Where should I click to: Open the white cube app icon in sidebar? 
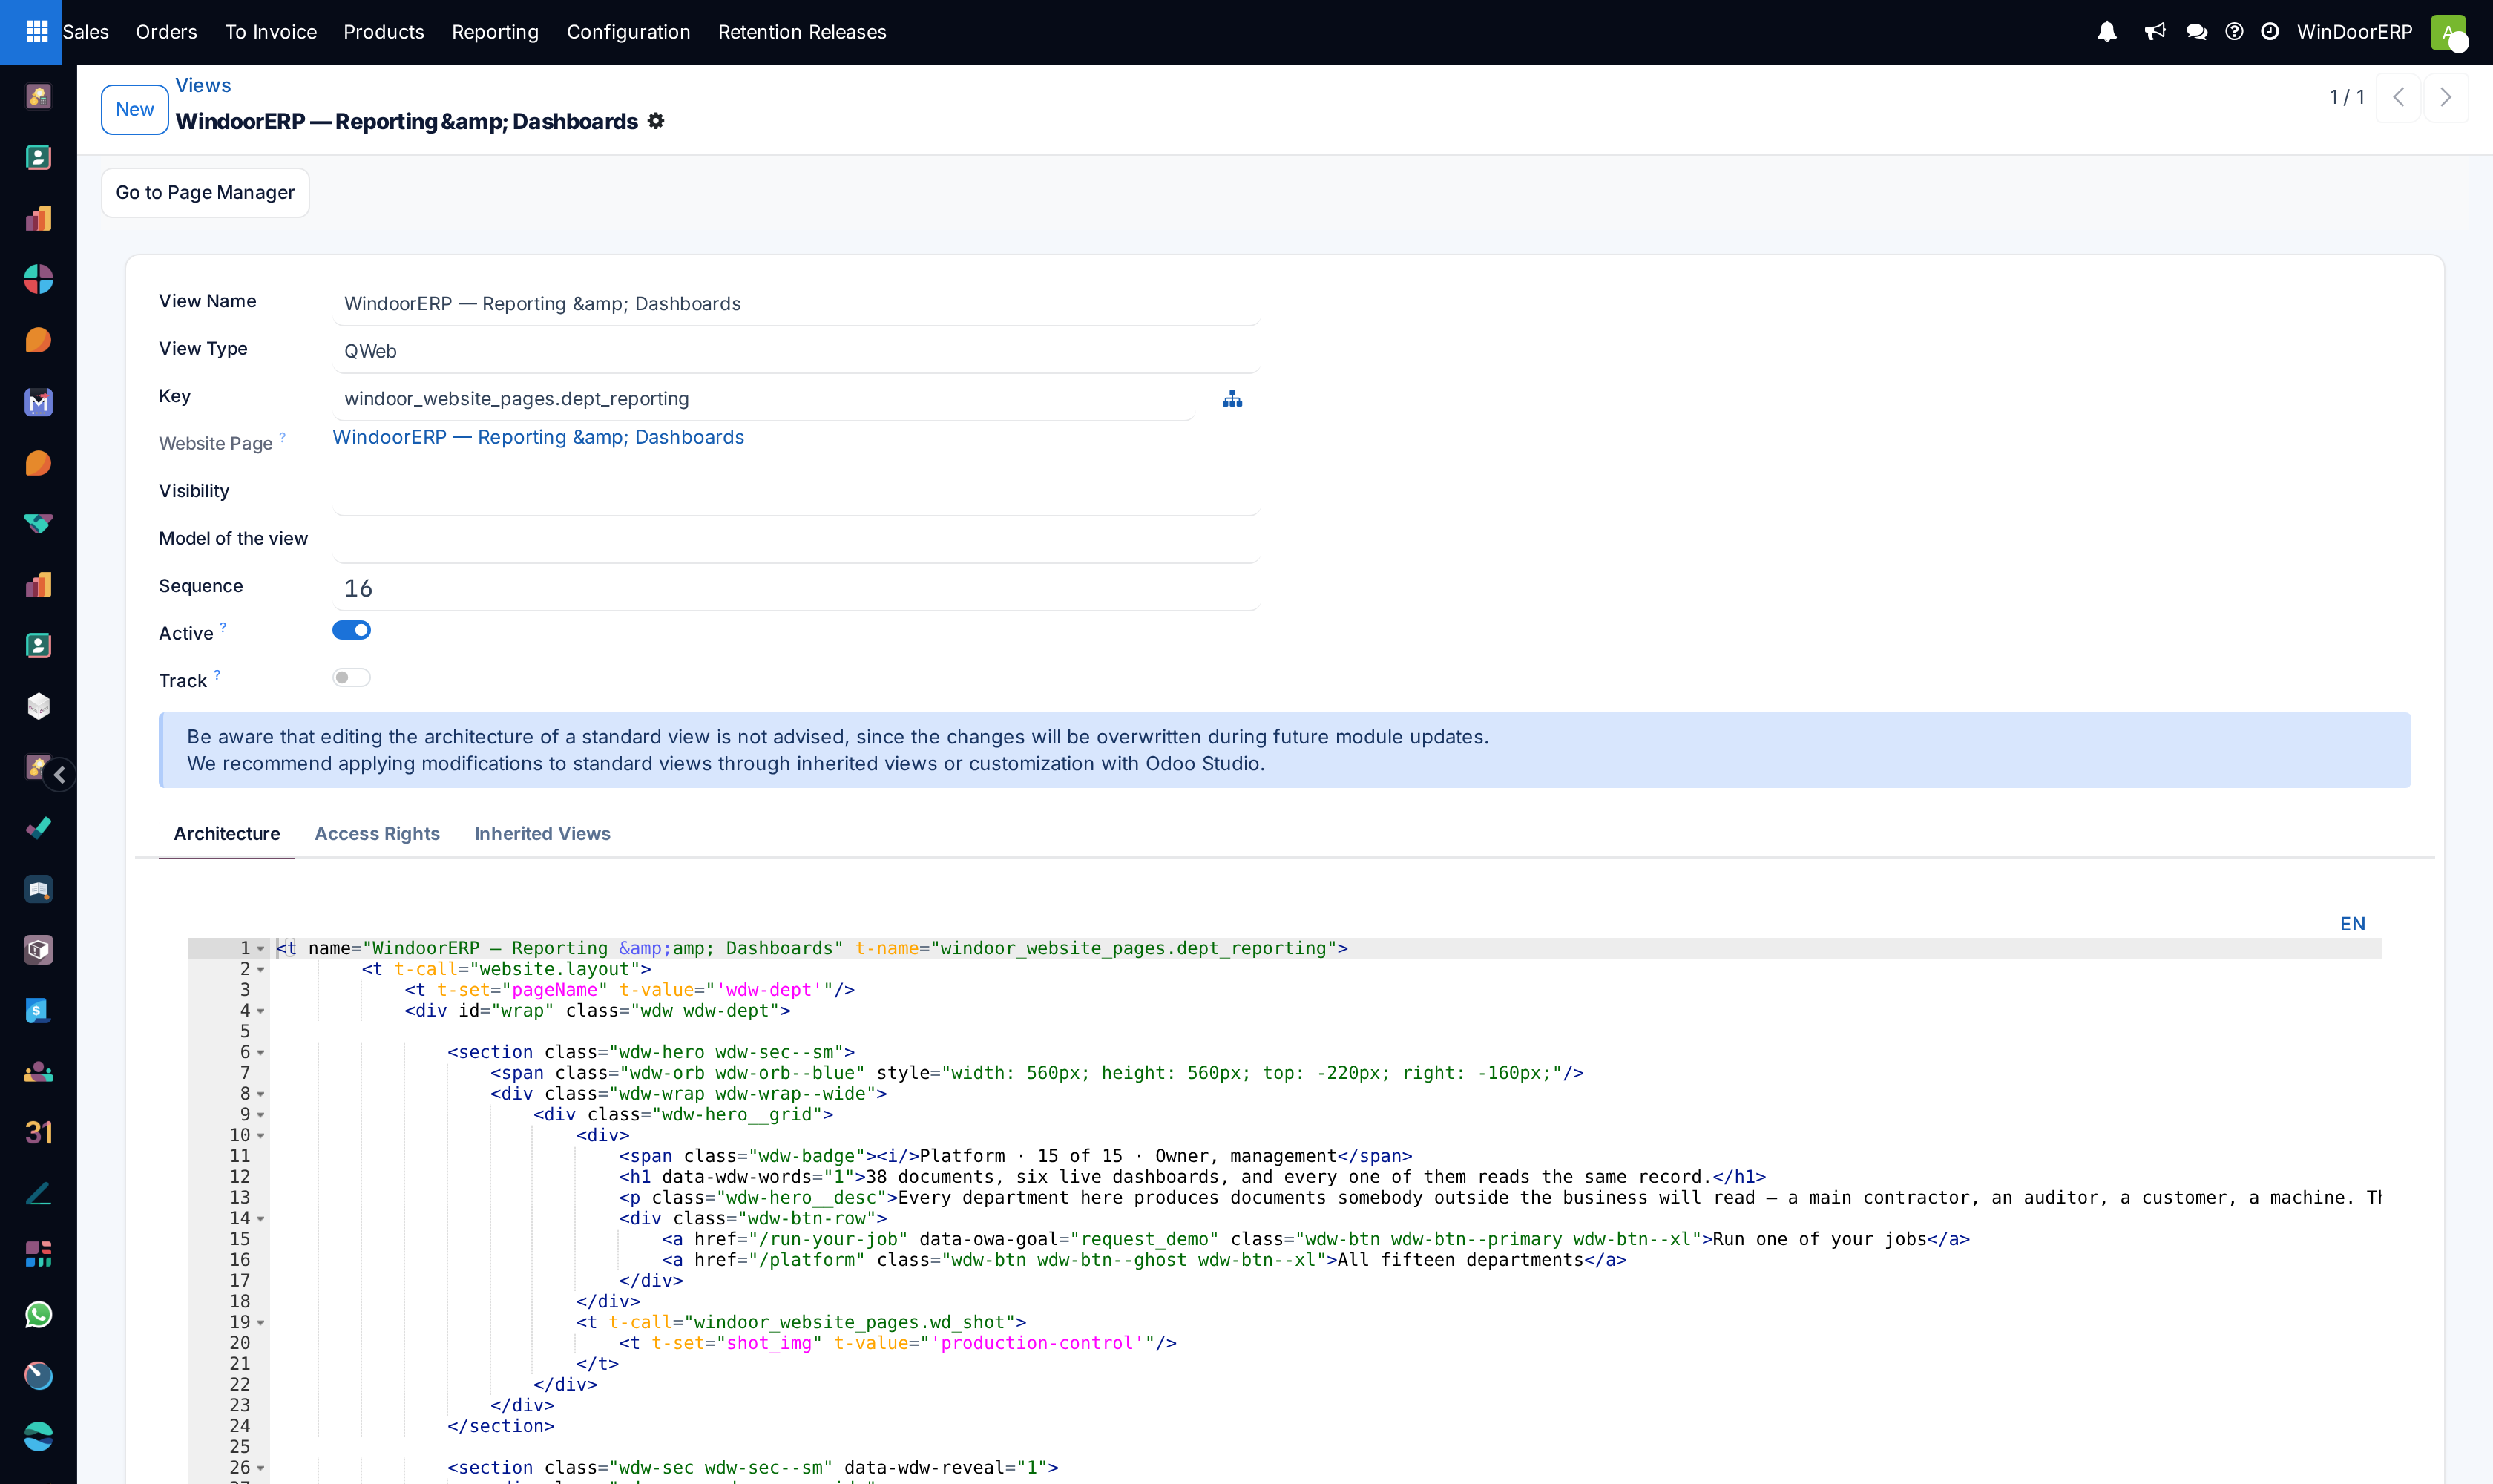(x=38, y=707)
